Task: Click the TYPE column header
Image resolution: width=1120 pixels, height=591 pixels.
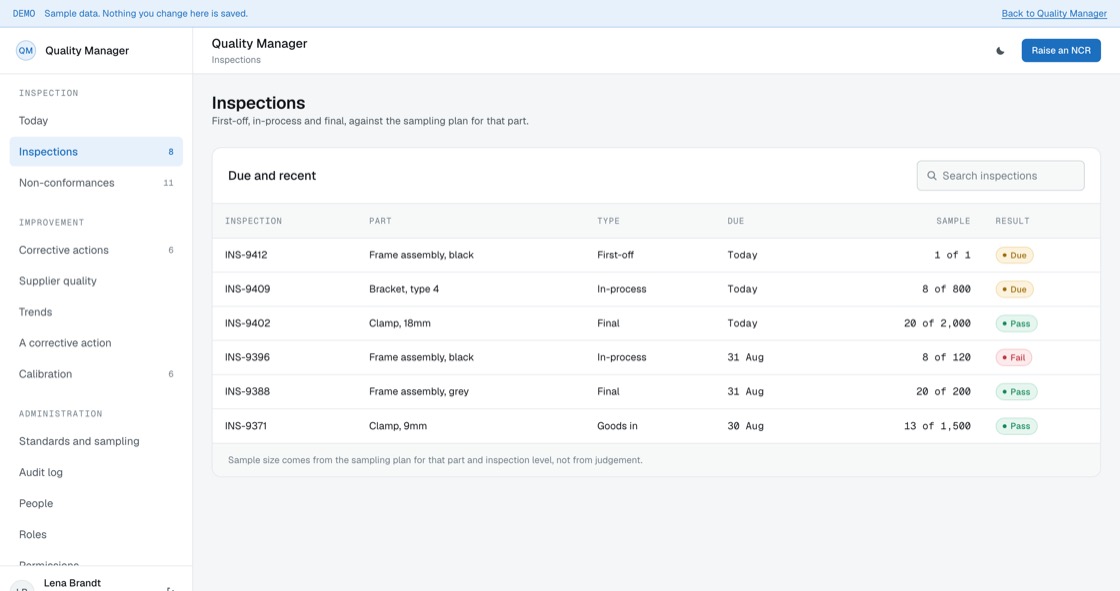Action: 608,221
